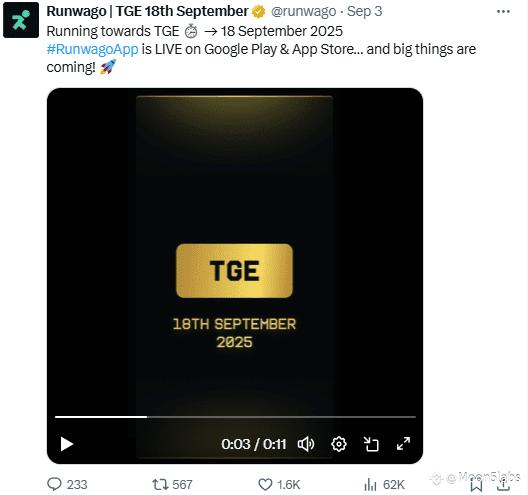Click the gold verified badge
Screen dimensions: 528x495
(259, 12)
